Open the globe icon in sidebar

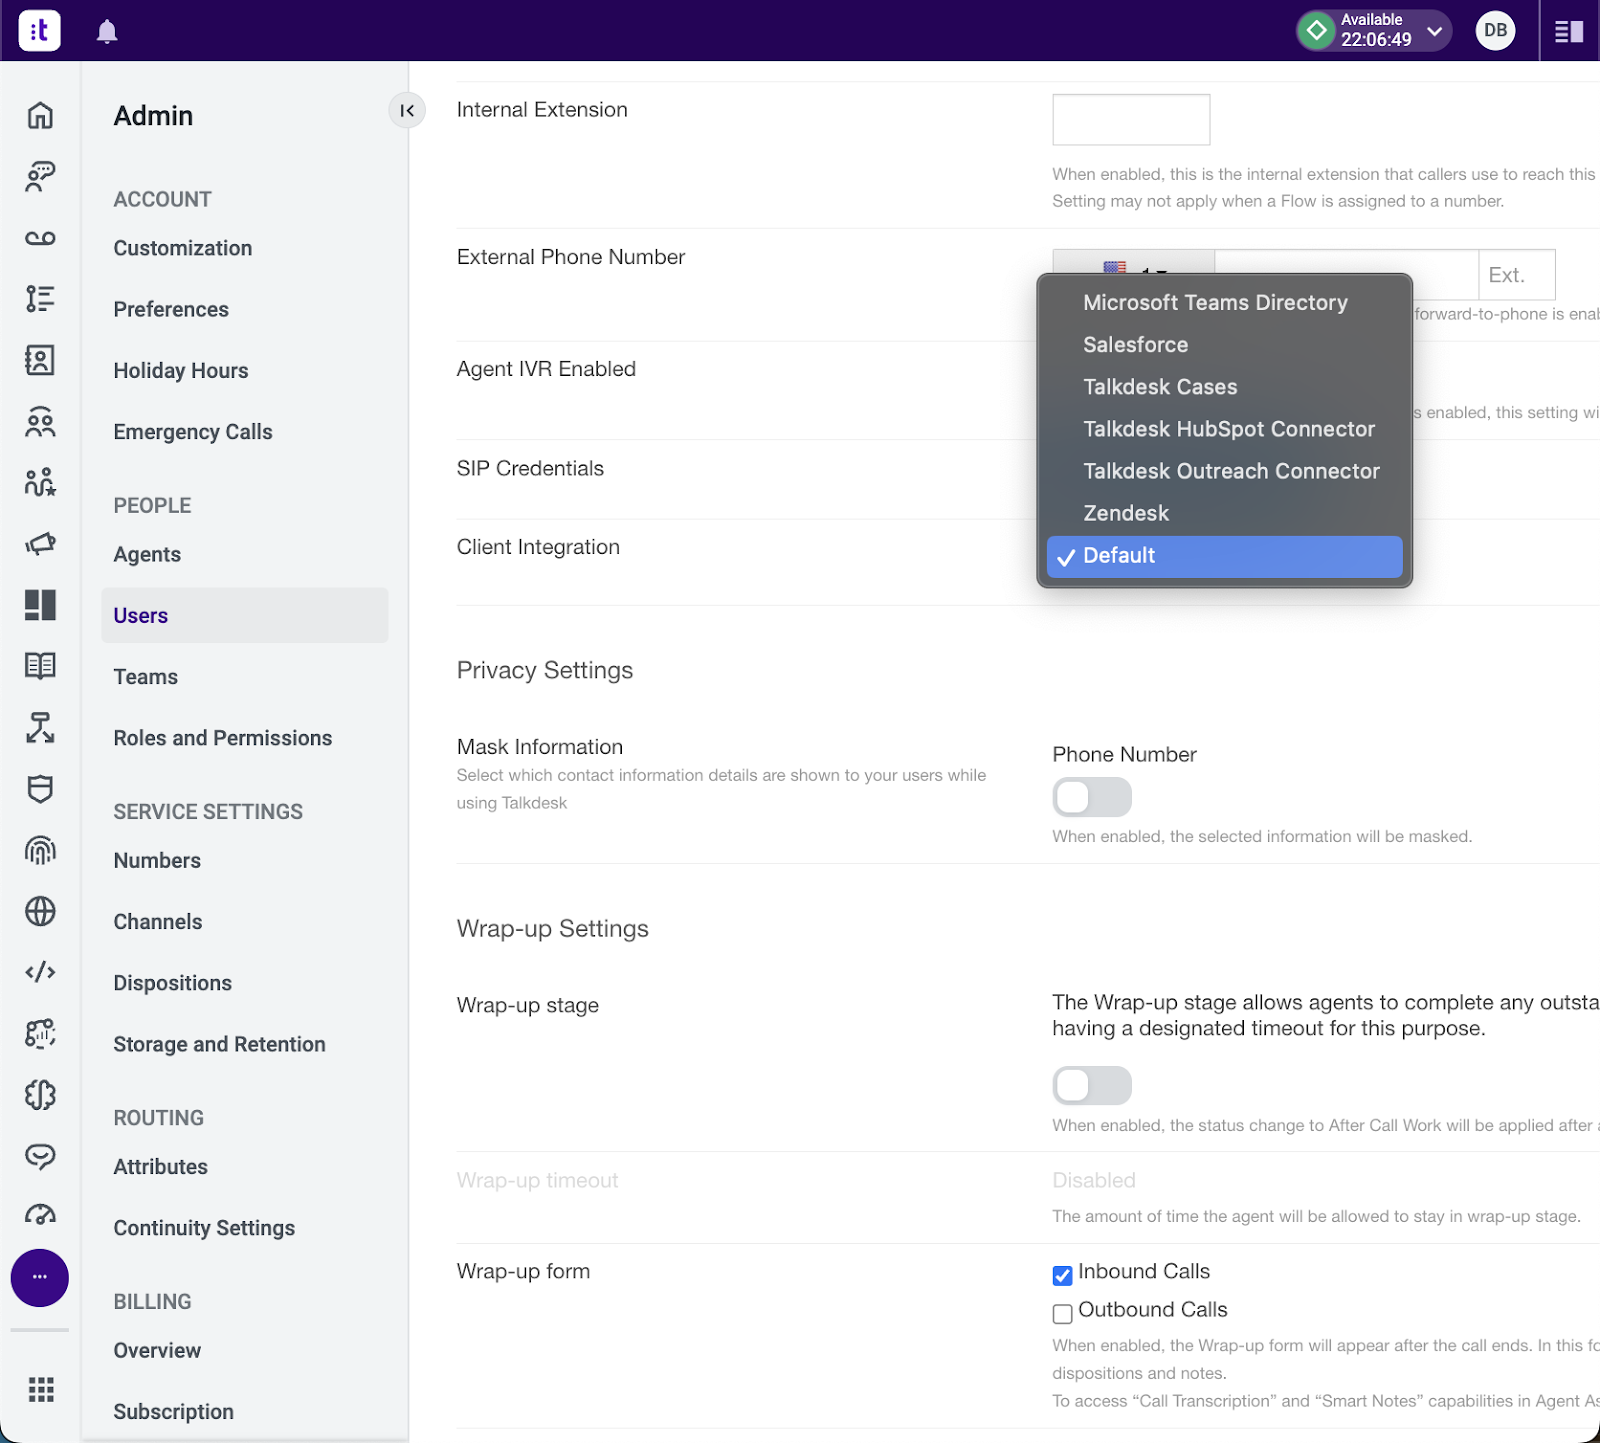40,911
